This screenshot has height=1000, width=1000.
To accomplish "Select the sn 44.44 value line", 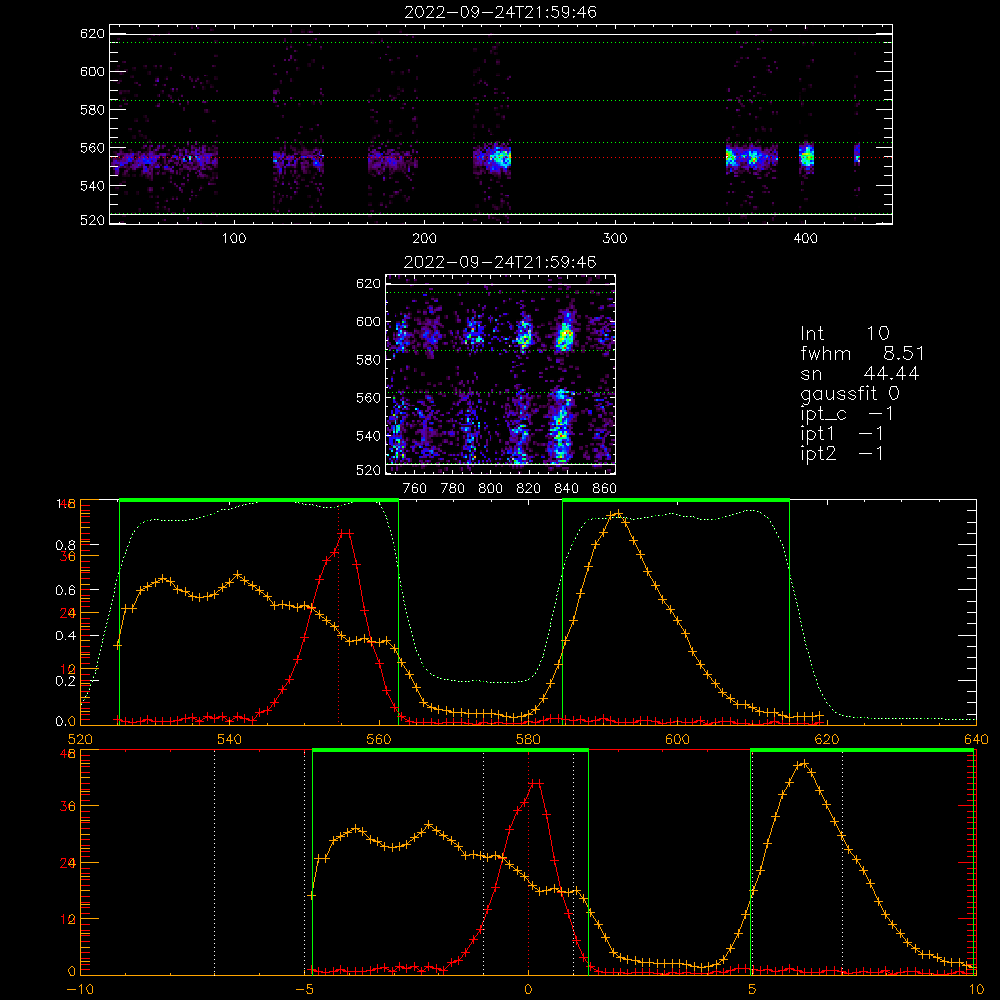I will [x=860, y=374].
